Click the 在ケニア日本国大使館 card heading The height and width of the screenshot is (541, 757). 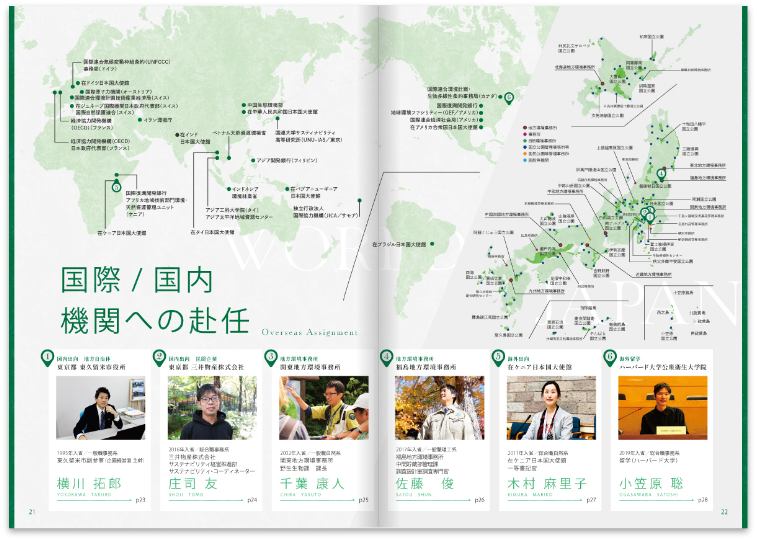pos(540,367)
